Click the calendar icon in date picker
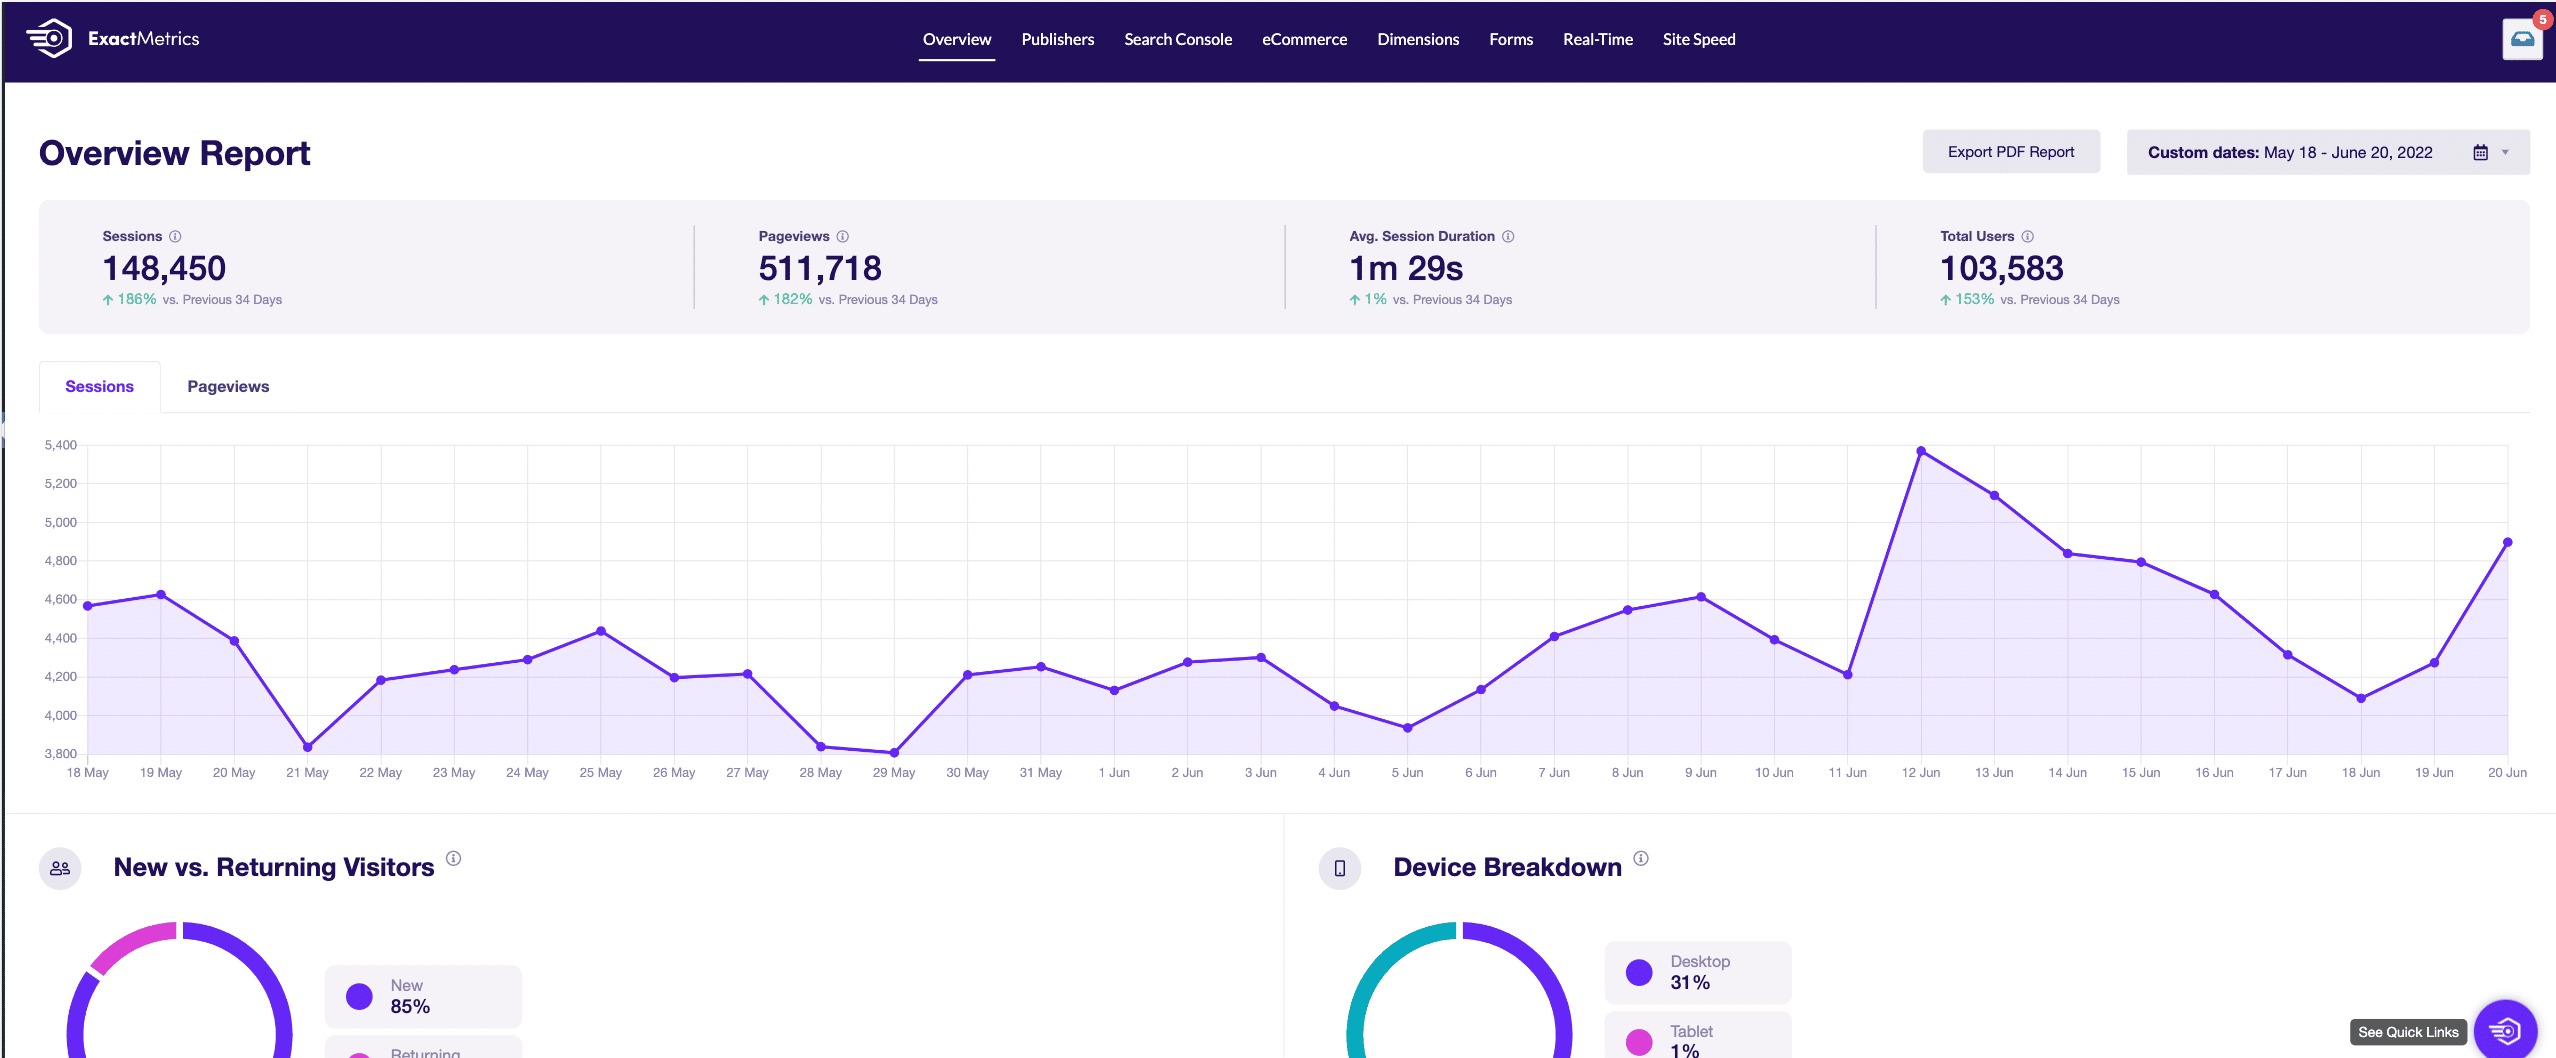This screenshot has height=1058, width=2556. coord(2480,152)
